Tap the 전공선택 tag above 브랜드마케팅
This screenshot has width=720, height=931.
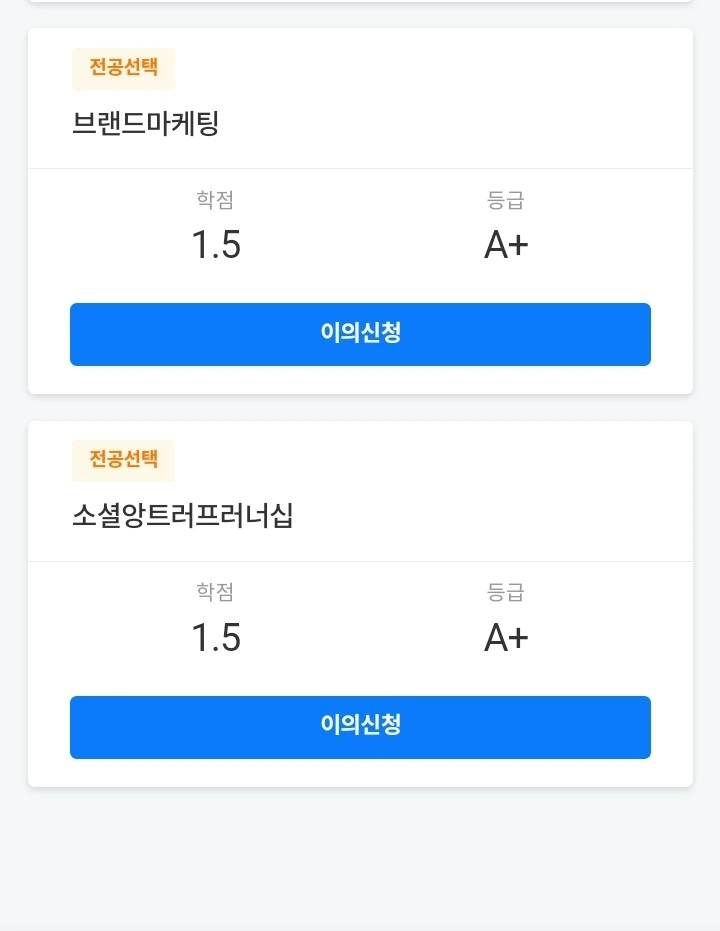(123, 69)
